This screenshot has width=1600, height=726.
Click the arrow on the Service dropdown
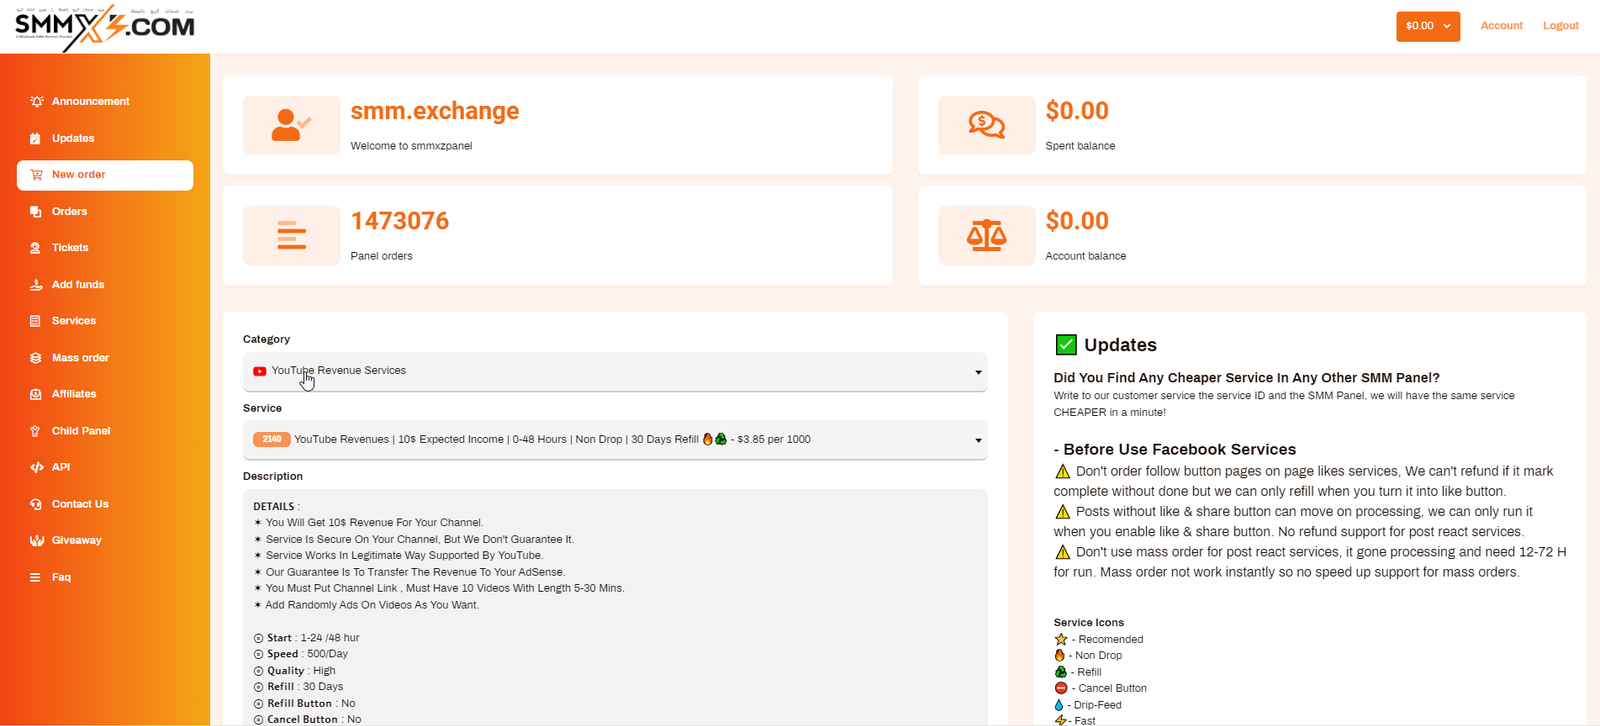tap(978, 441)
